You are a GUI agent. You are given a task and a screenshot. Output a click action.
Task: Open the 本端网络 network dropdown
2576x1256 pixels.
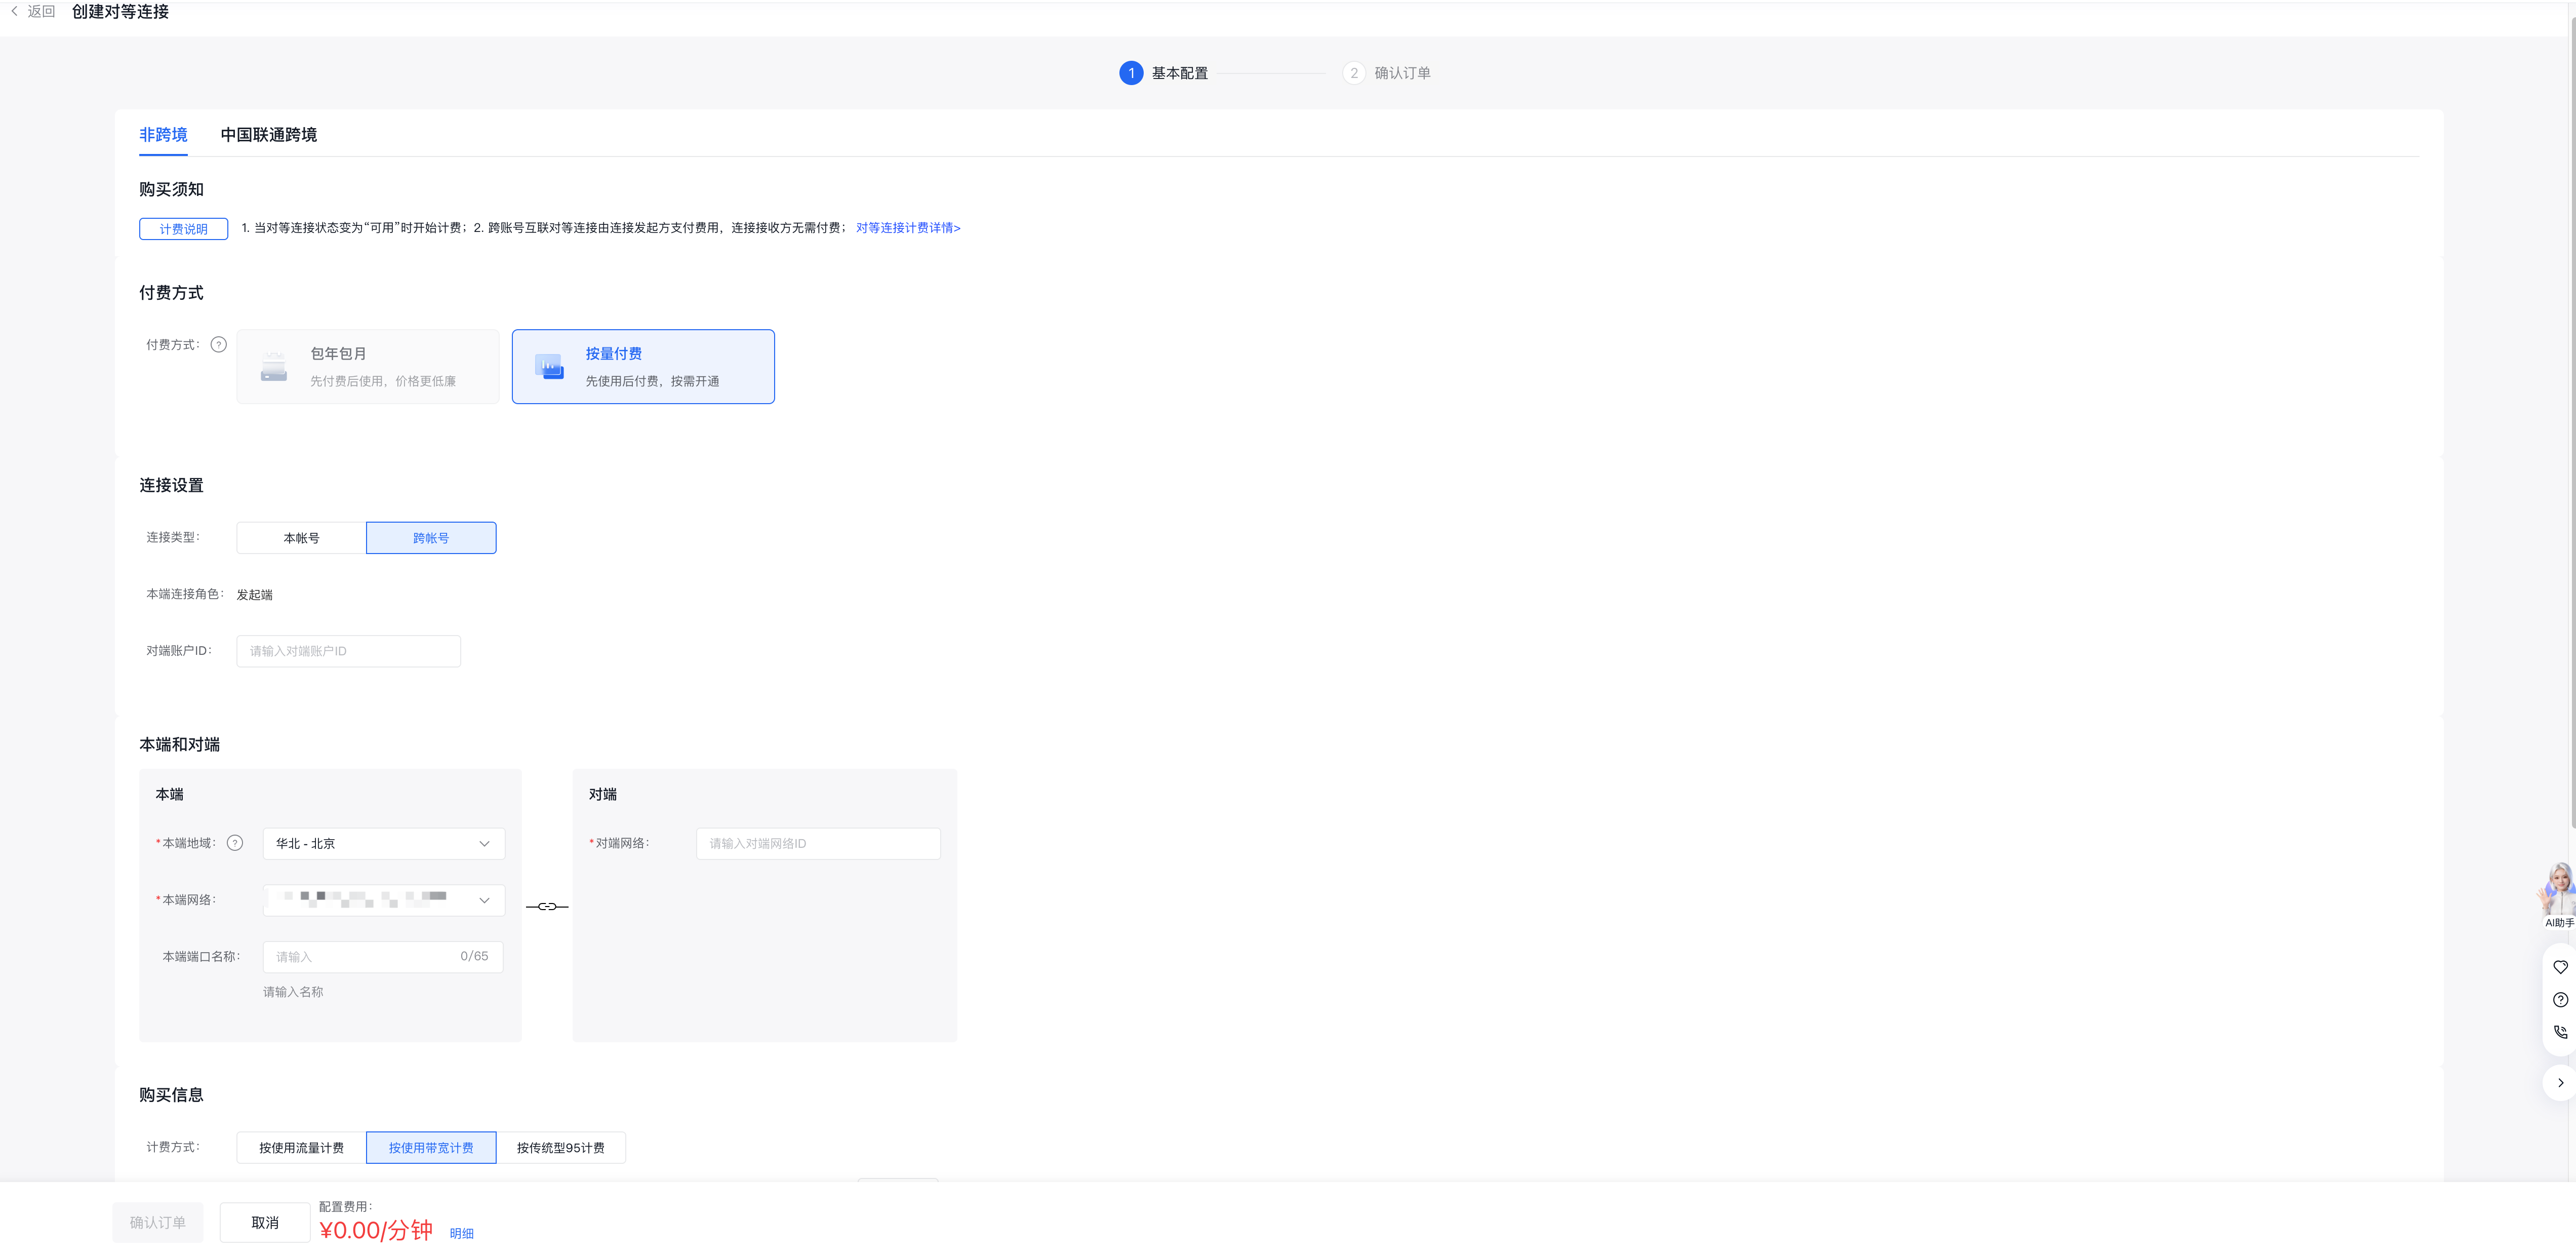coord(384,900)
